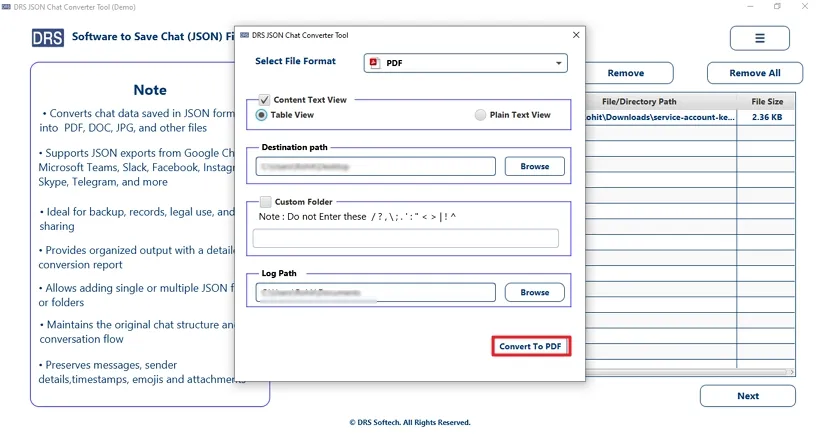Click the Custom Folder name input field

[405, 238]
